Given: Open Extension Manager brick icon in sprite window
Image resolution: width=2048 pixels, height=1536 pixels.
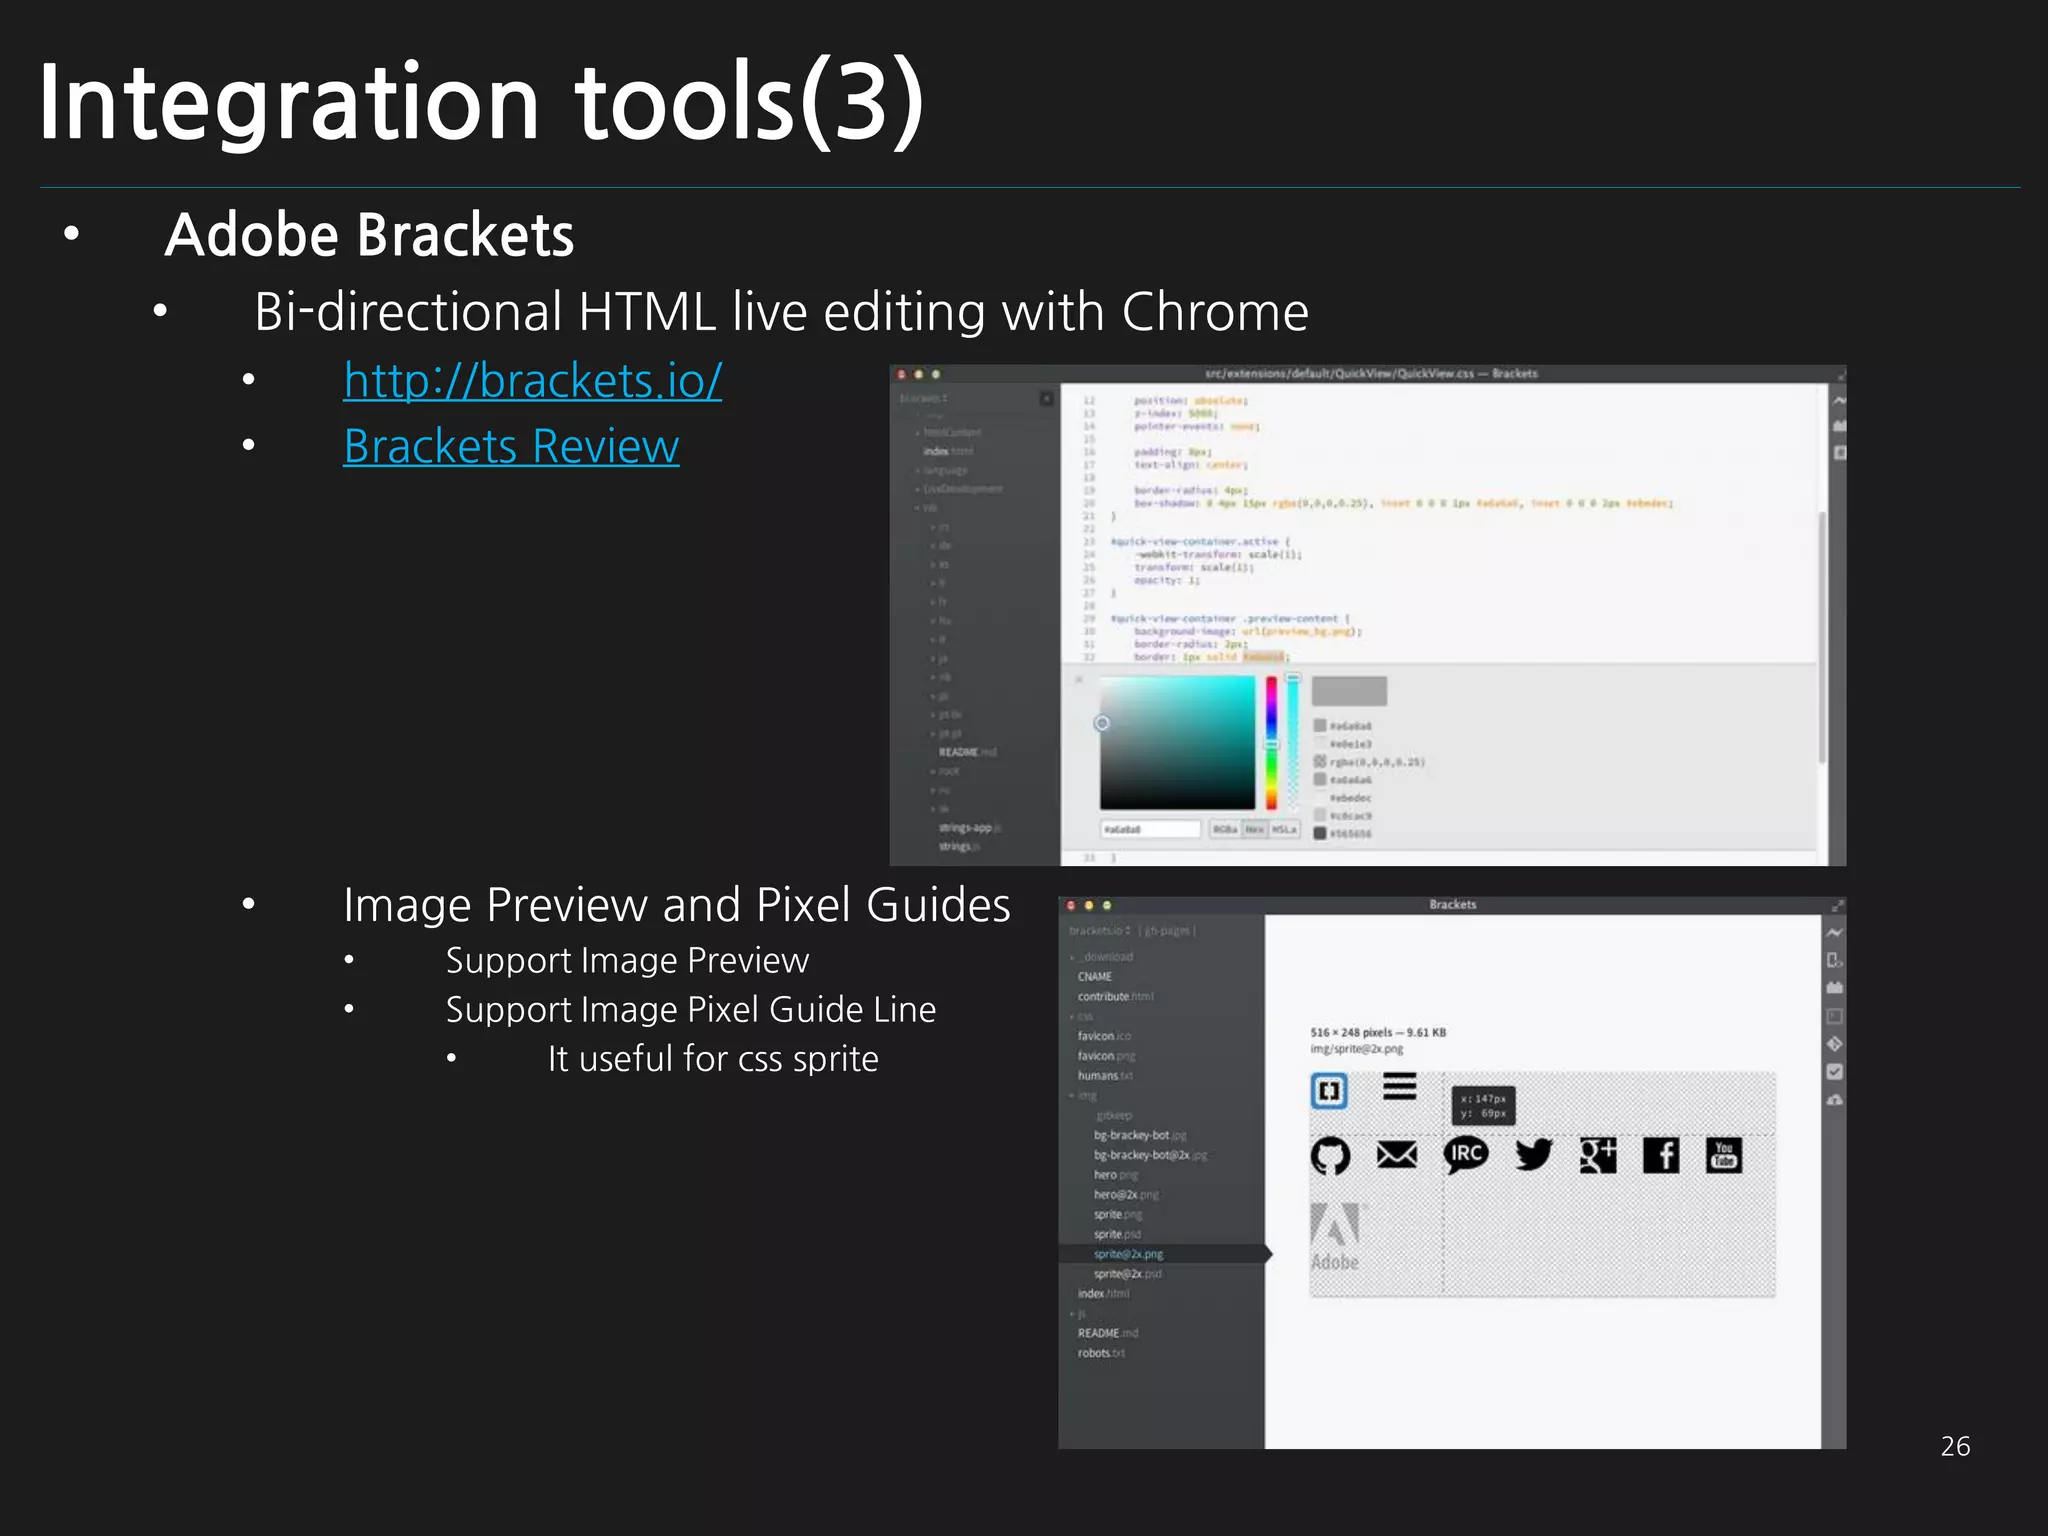Looking at the screenshot, I should (1834, 988).
